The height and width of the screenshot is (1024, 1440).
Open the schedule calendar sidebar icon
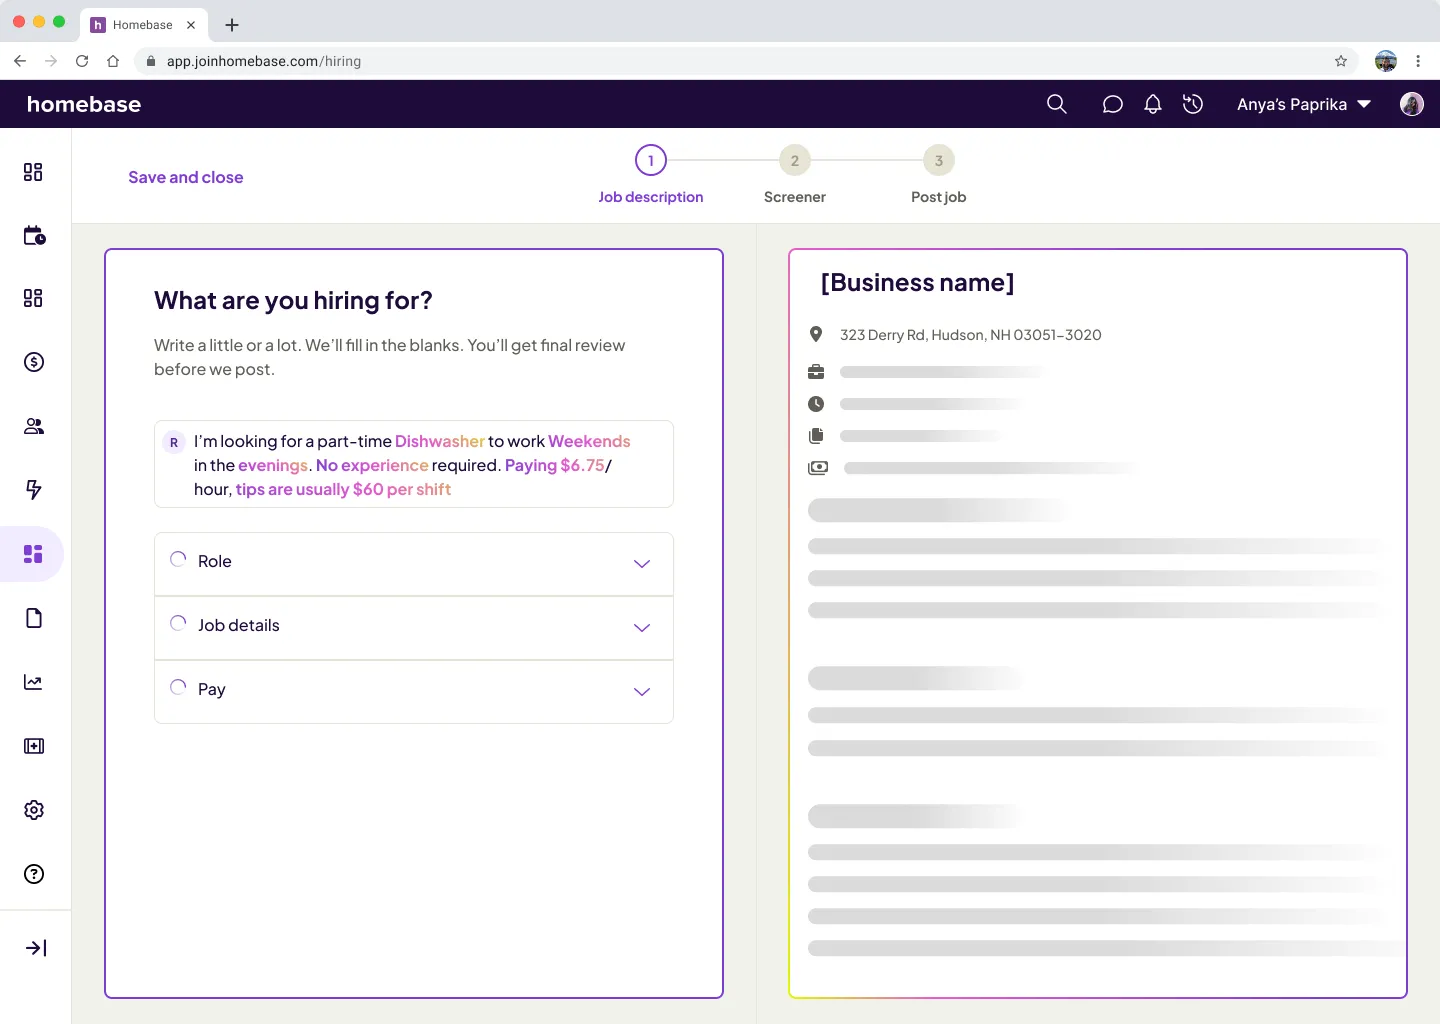click(x=34, y=236)
